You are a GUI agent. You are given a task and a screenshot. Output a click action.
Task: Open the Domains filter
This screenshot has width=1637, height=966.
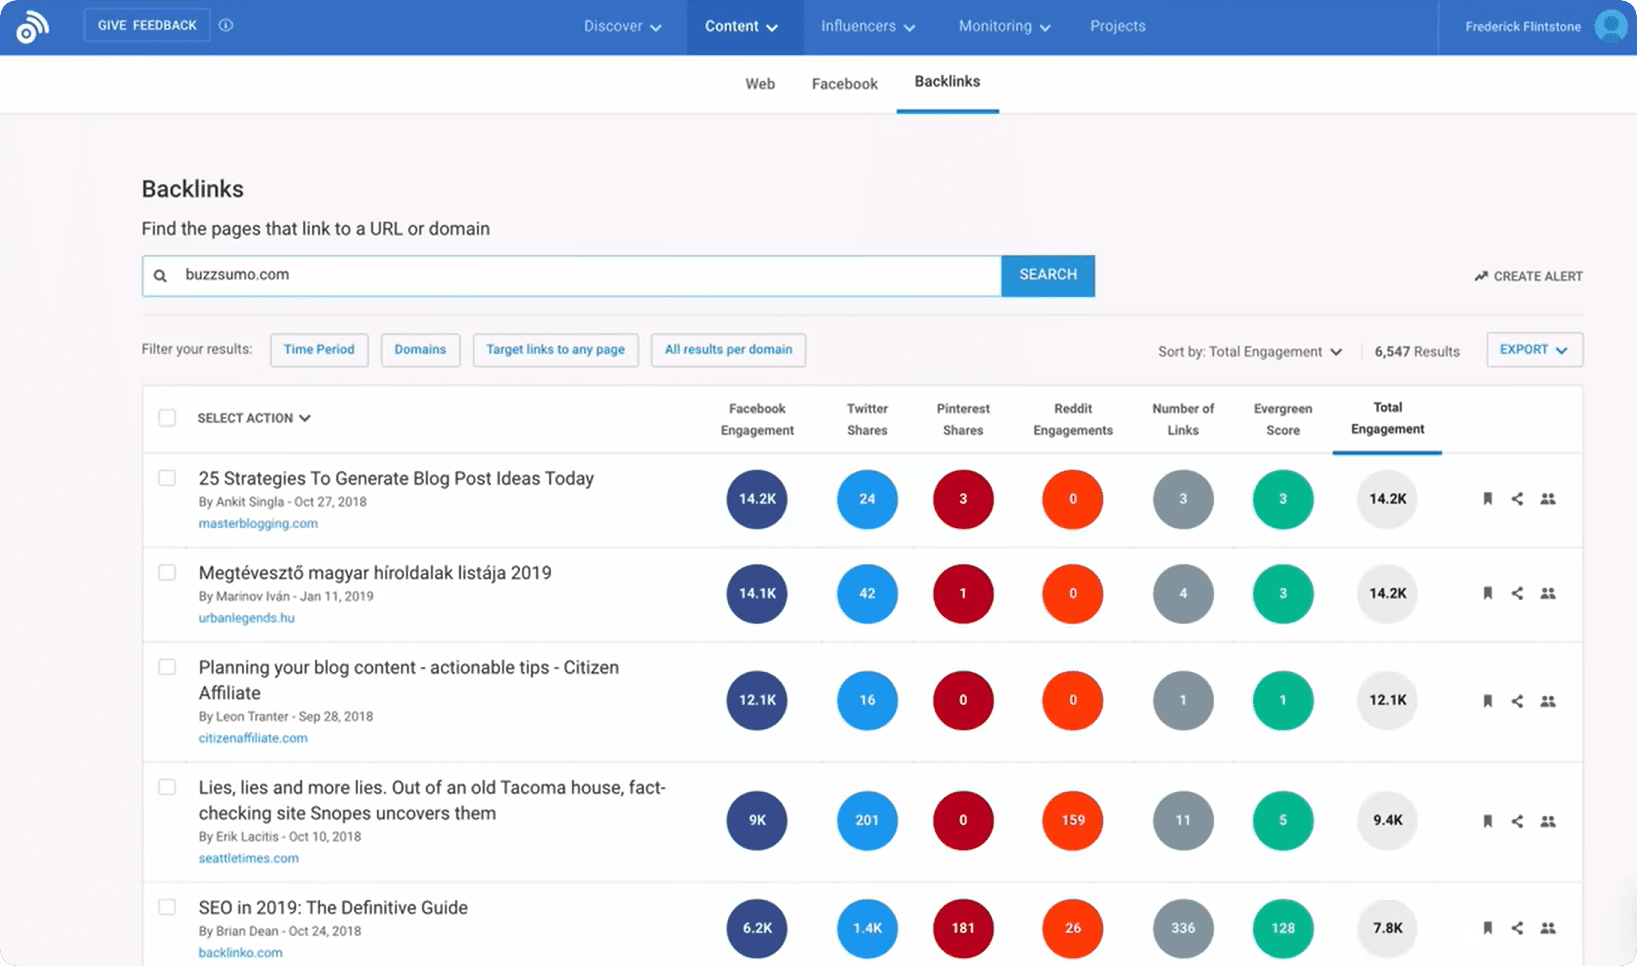(x=420, y=350)
